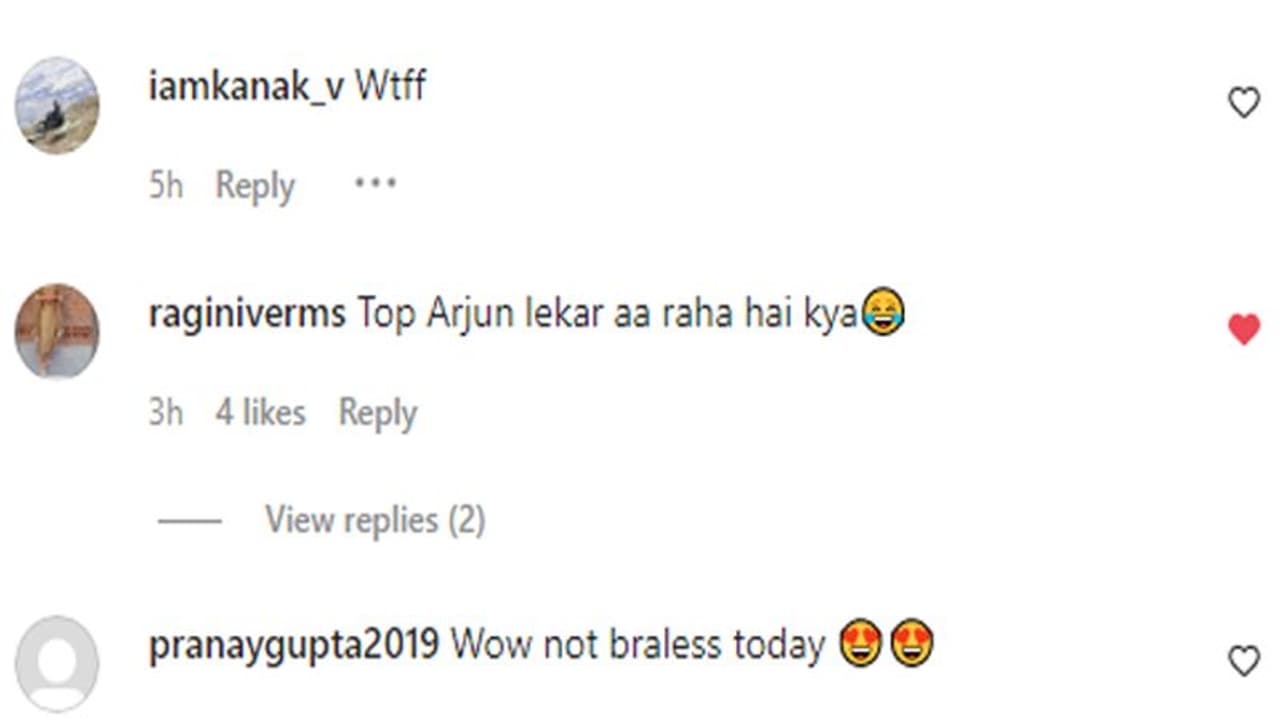1280x722 pixels.
Task: Click the 5h timestamp on first comment
Action: [x=166, y=185]
